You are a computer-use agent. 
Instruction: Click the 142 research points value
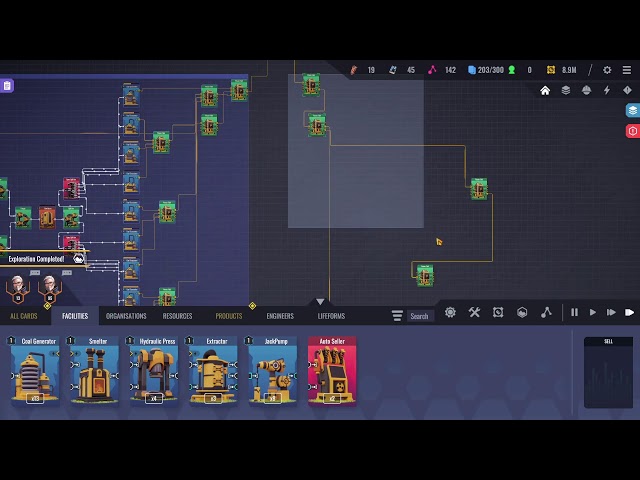click(451, 70)
